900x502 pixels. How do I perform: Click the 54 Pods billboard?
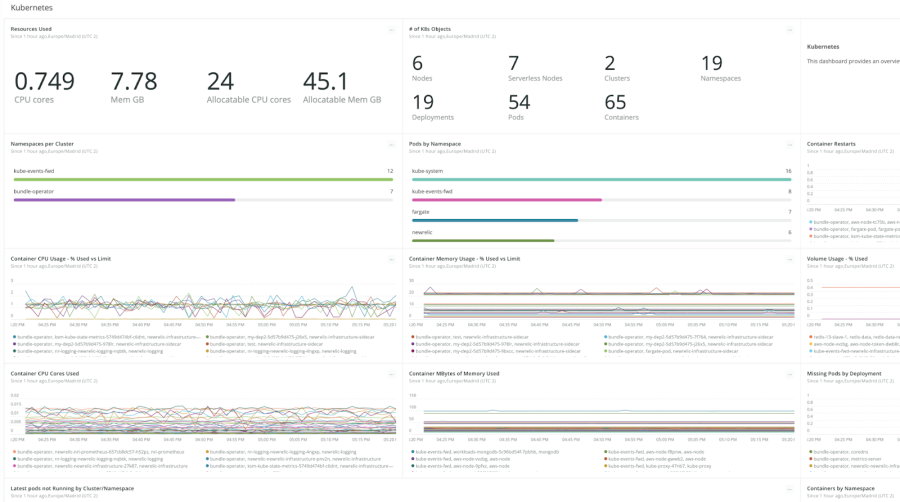[x=519, y=107]
